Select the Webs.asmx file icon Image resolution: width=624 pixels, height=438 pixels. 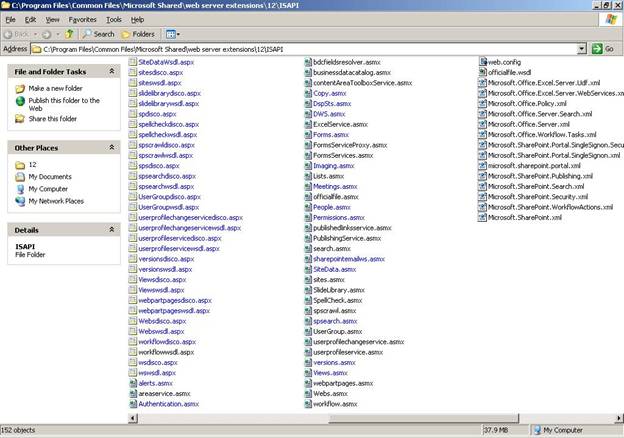[x=308, y=393]
